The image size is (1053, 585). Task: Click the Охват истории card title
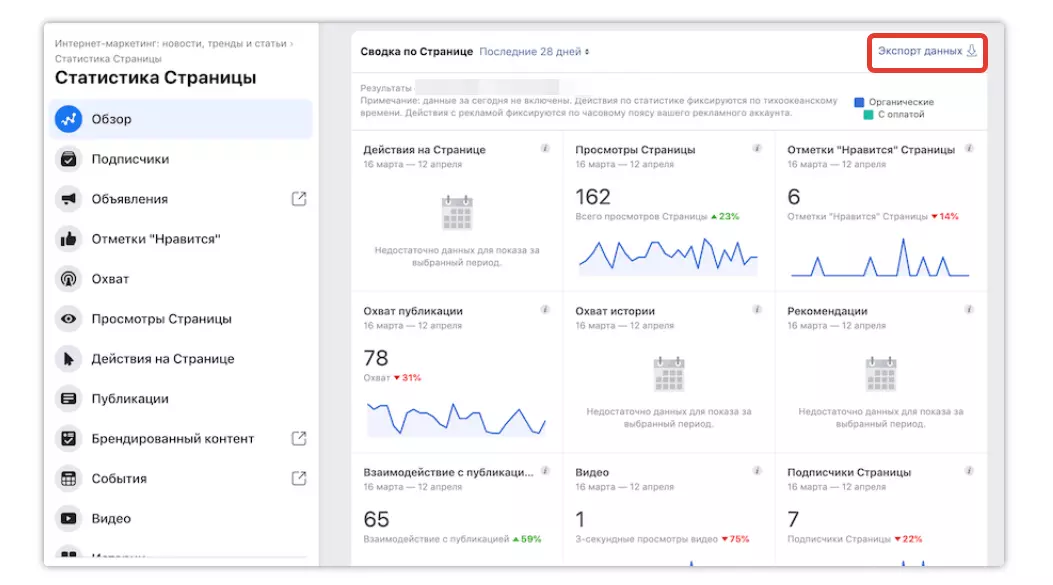pos(615,311)
